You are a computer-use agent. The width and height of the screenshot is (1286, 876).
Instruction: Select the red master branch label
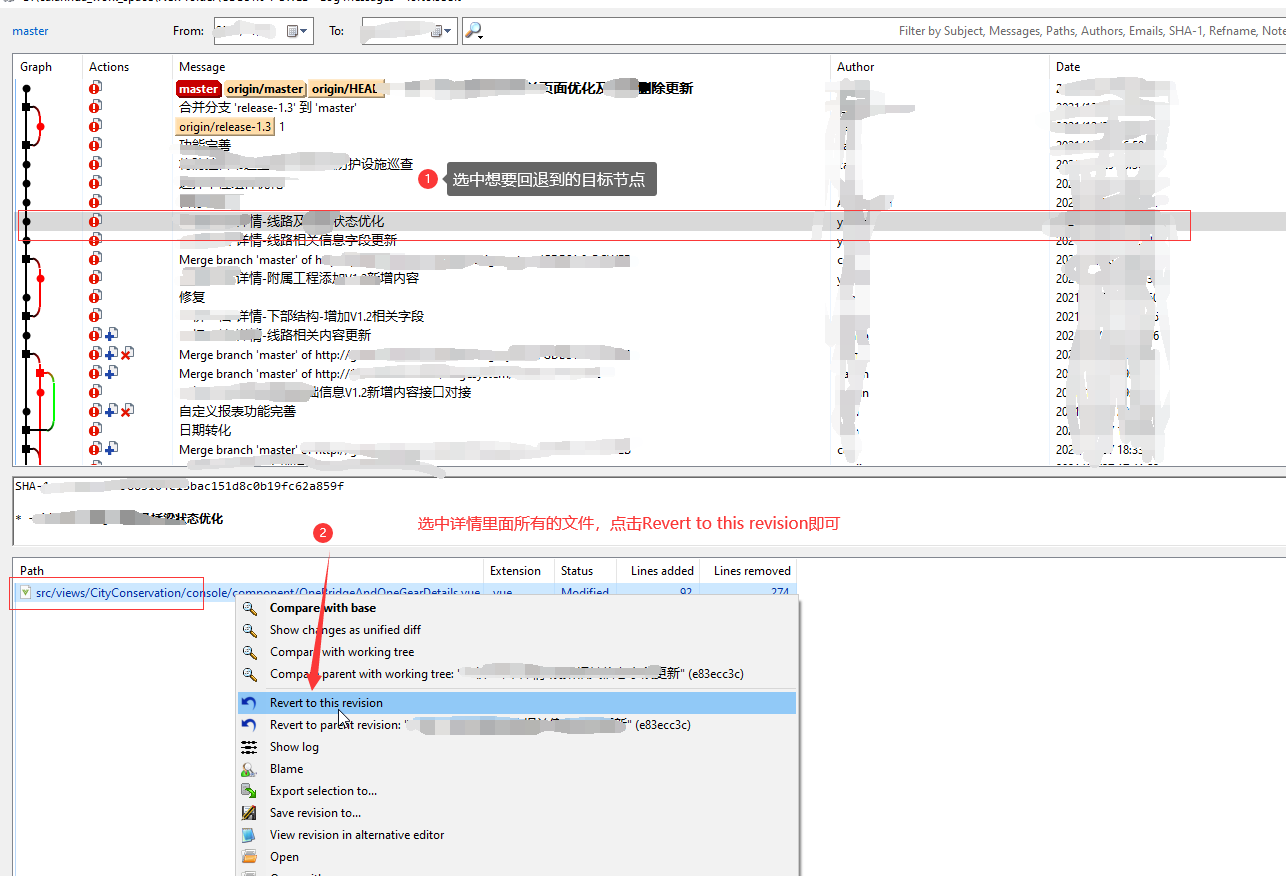199,89
